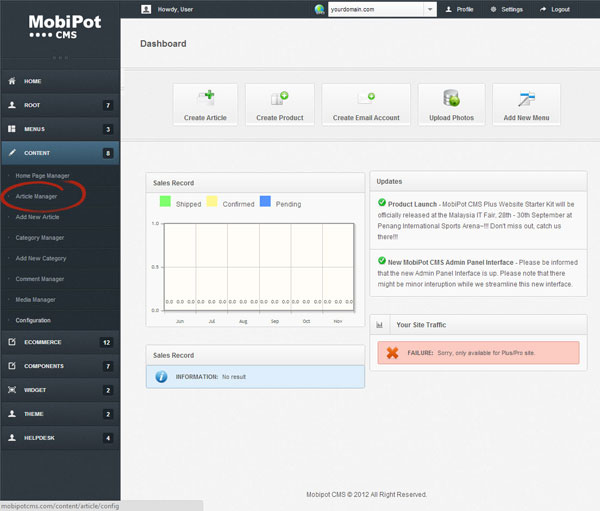Expand the Ecommerce sidebar section

[60, 342]
